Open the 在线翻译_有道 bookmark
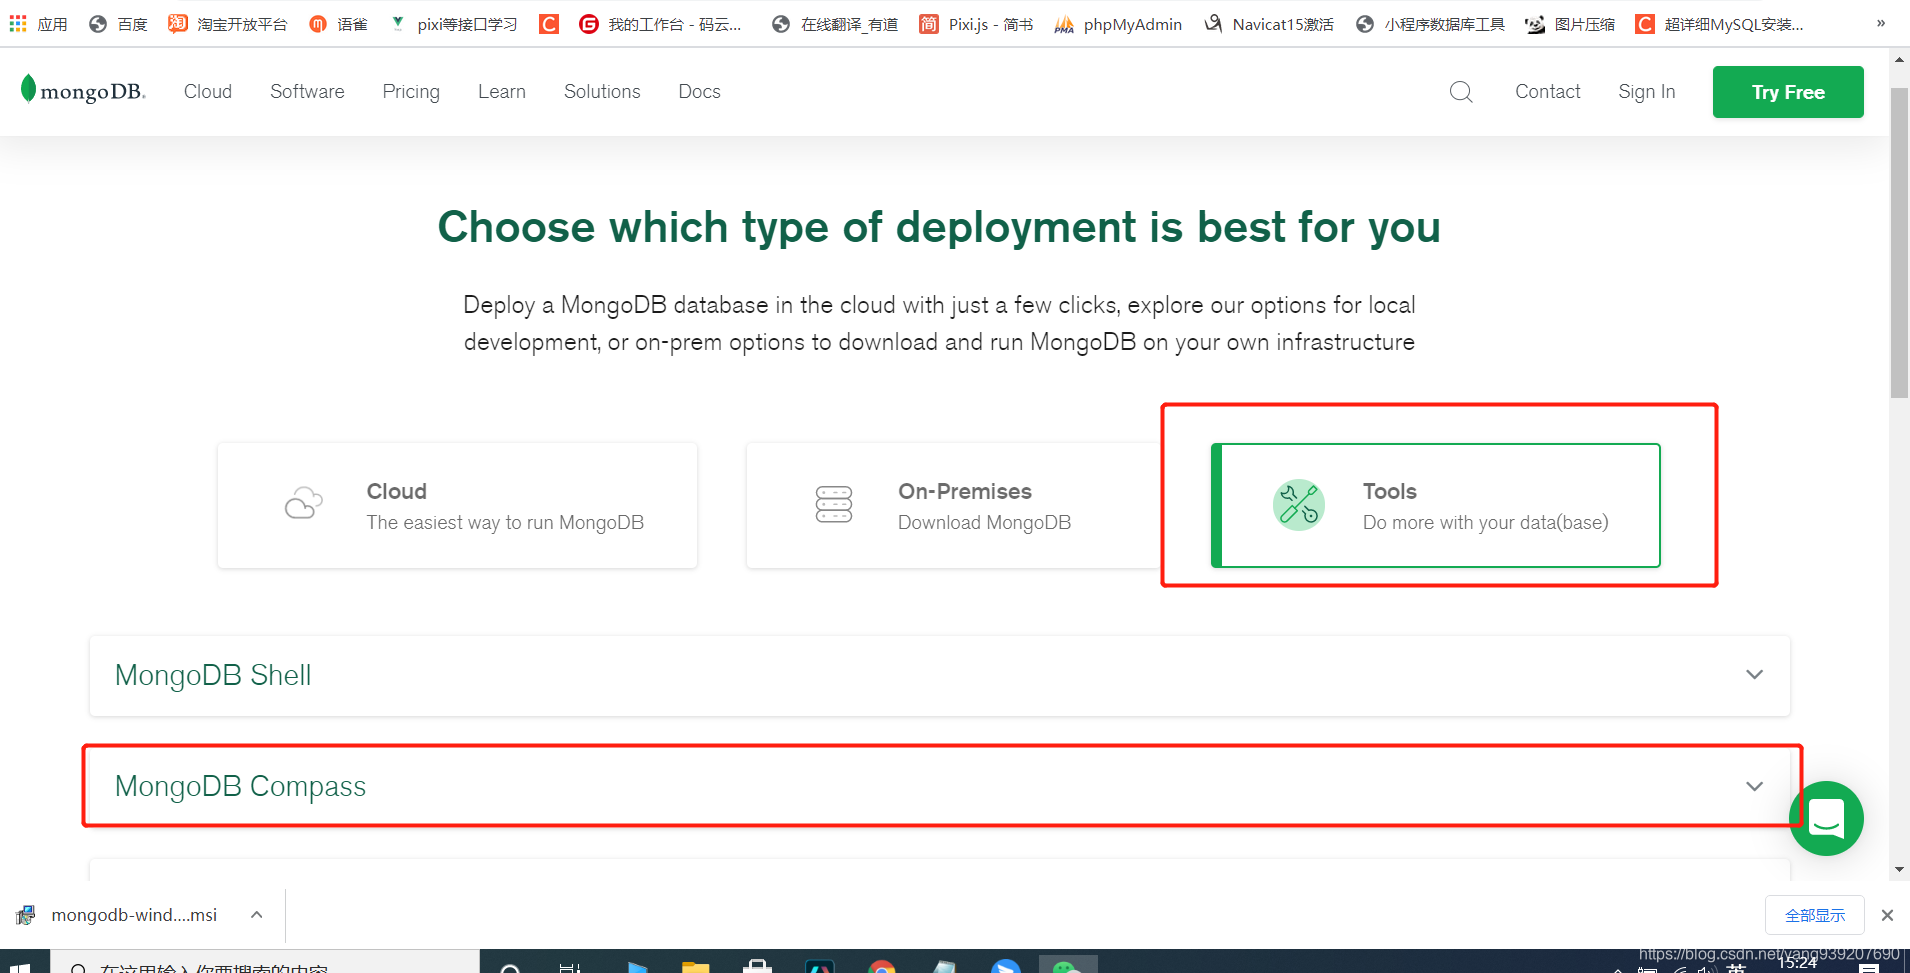Viewport: 1910px width, 973px height. [x=835, y=24]
